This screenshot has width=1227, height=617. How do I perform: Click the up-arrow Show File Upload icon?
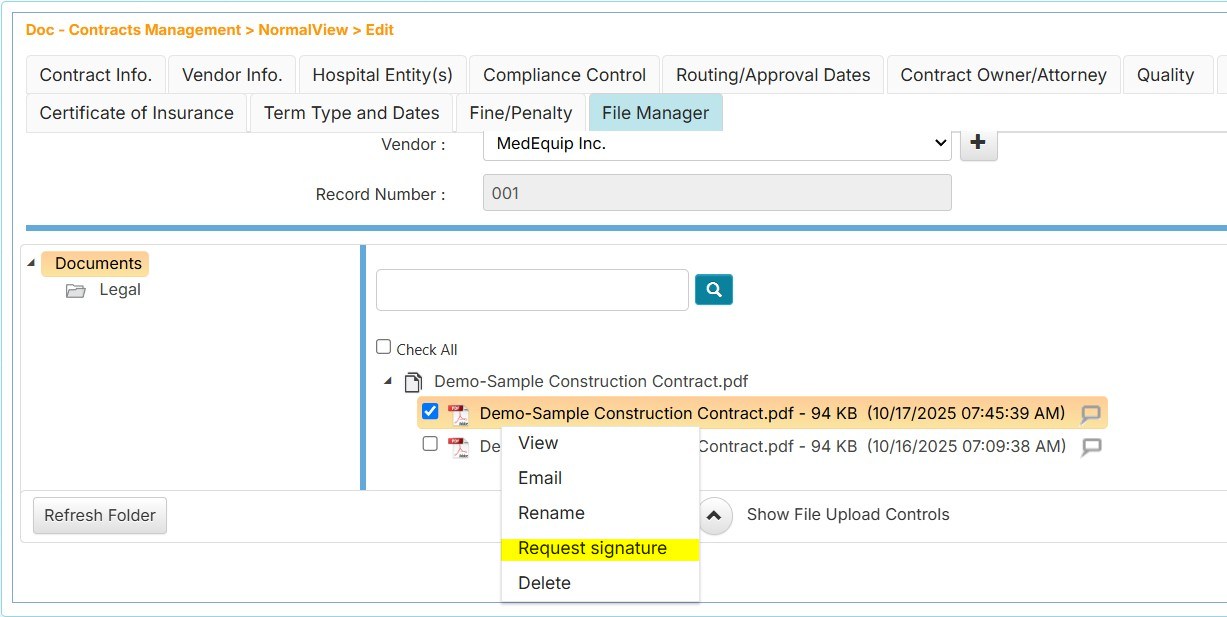pos(713,516)
